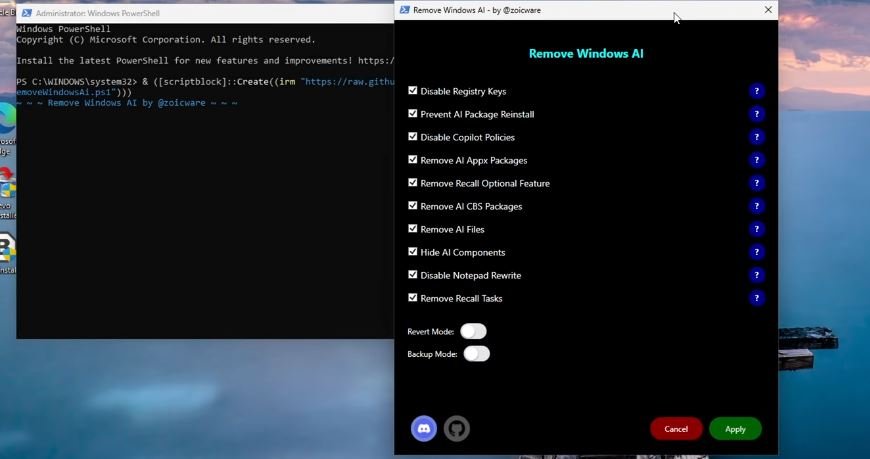Click help icon for Disable Registry Keys
Screen dimensions: 870x459
pyautogui.click(x=757, y=91)
